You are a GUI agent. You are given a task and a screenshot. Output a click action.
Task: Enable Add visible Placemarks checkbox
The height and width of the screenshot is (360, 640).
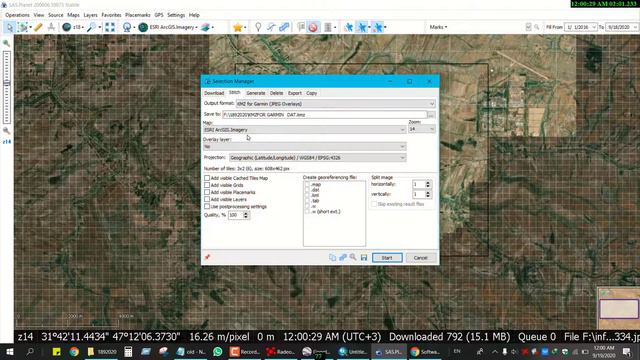pos(207,192)
